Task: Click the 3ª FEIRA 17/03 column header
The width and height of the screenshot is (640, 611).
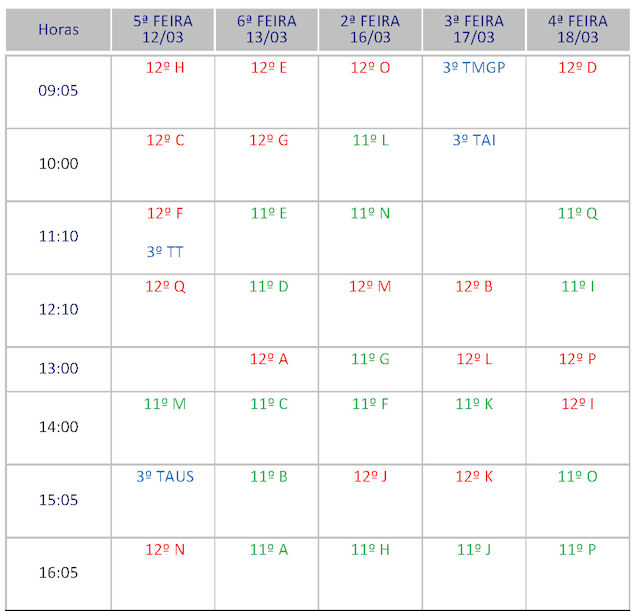Action: click(474, 29)
